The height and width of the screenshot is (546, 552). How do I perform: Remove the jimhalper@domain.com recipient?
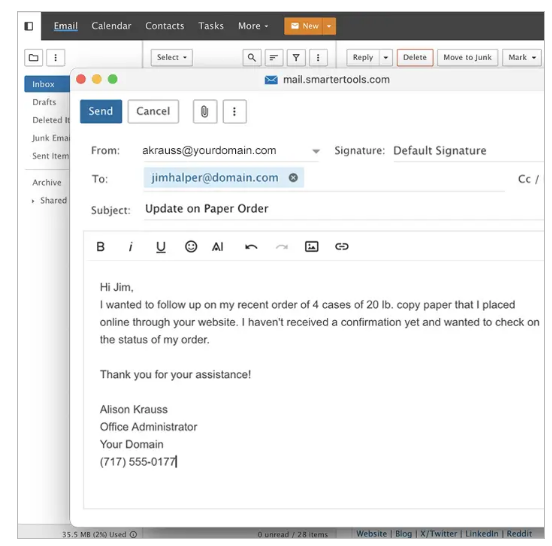click(x=293, y=178)
